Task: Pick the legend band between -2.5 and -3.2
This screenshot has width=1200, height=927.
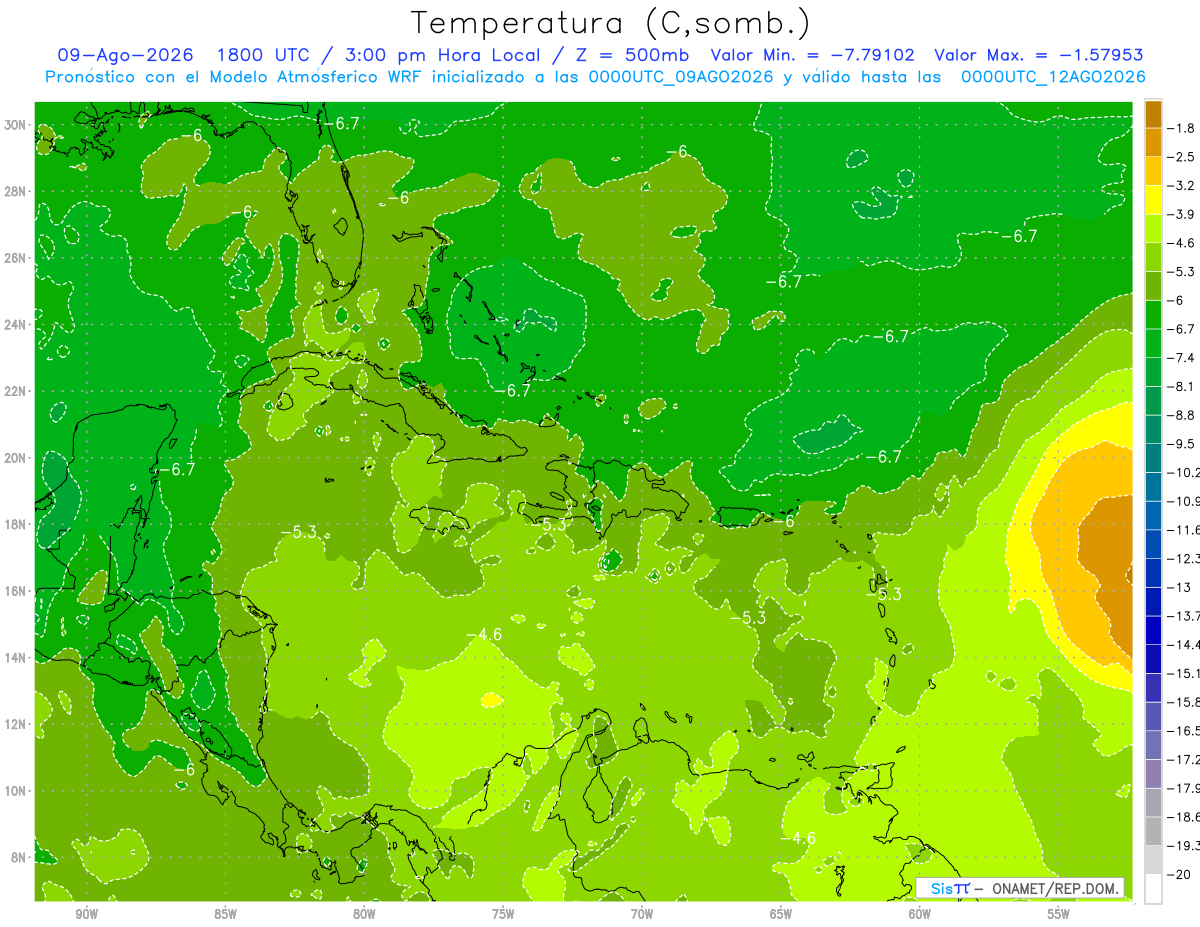Action: point(1153,171)
